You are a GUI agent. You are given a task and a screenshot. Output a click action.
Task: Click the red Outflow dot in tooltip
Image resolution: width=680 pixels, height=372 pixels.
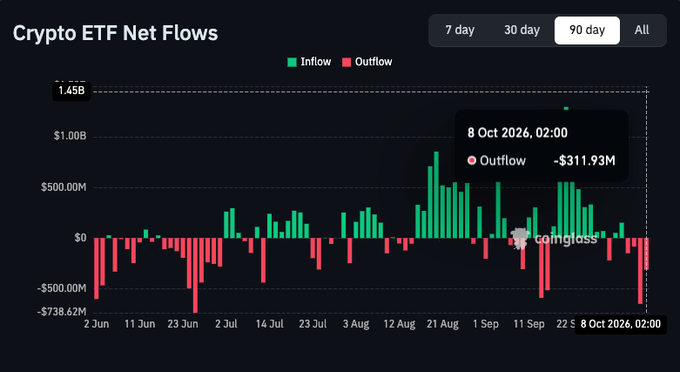click(472, 161)
